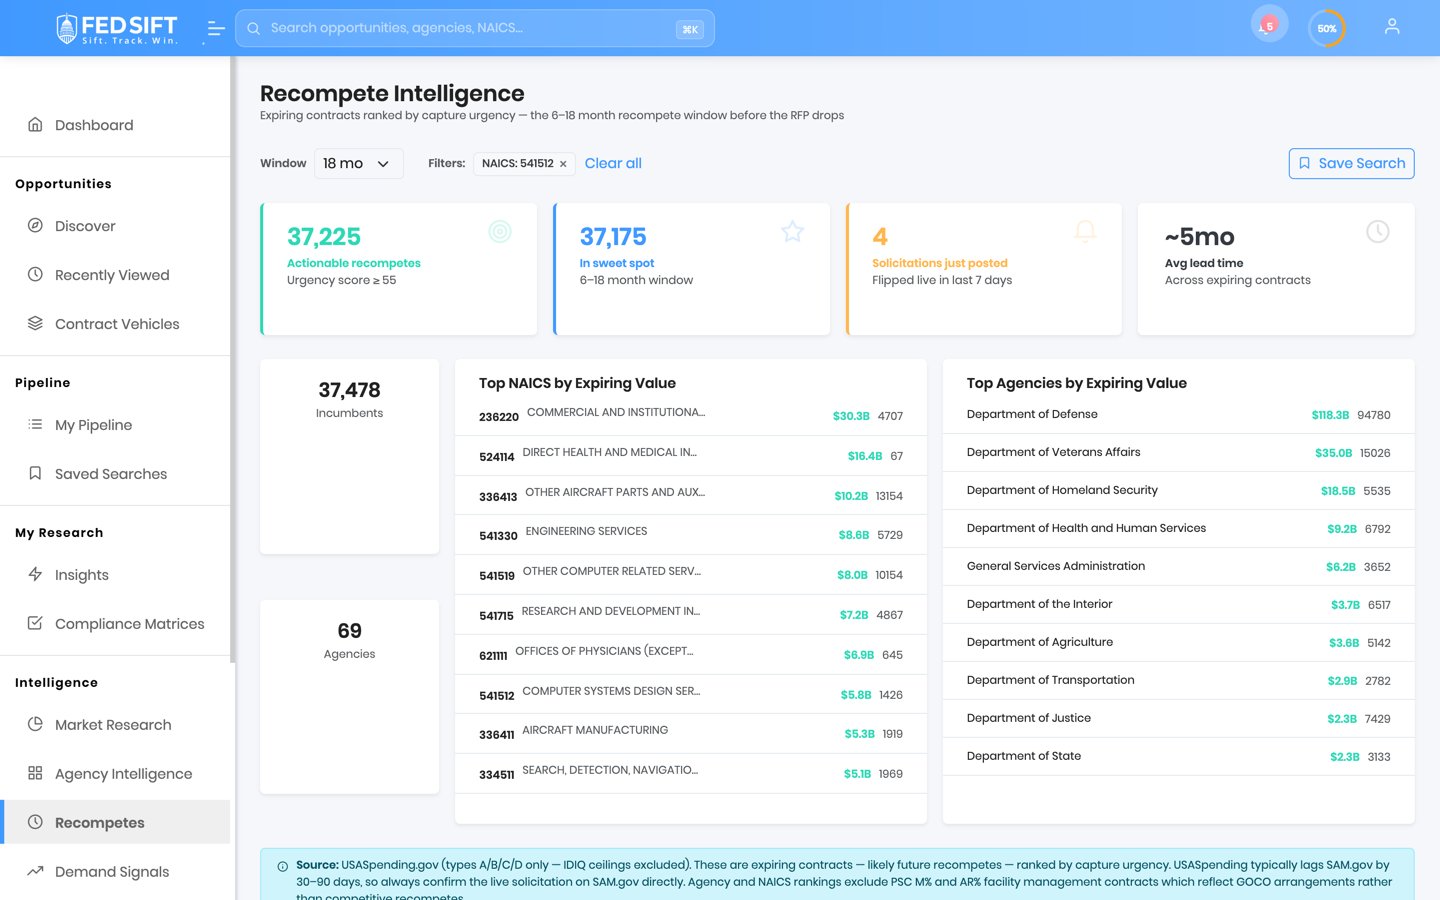The image size is (1440, 900).
Task: Open the Actionable recompetes card
Action: coord(399,269)
